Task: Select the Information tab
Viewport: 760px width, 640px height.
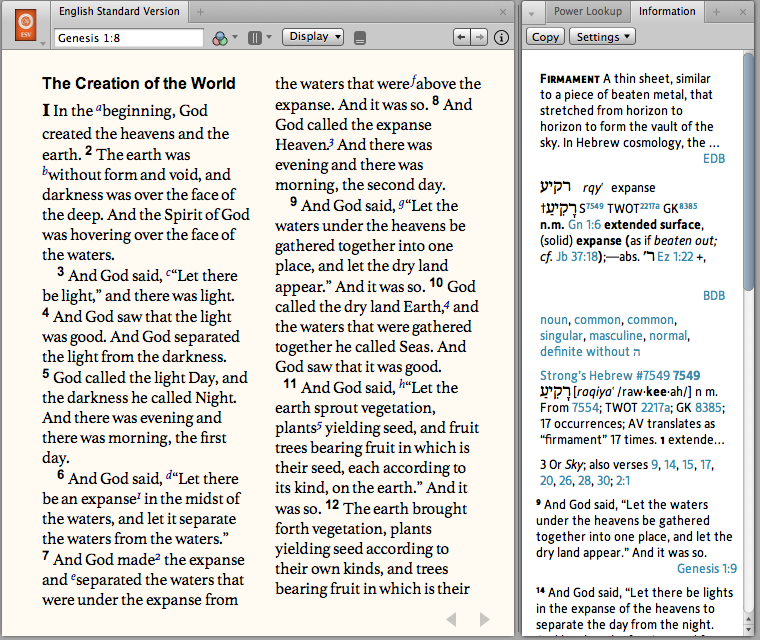Action: [x=667, y=11]
